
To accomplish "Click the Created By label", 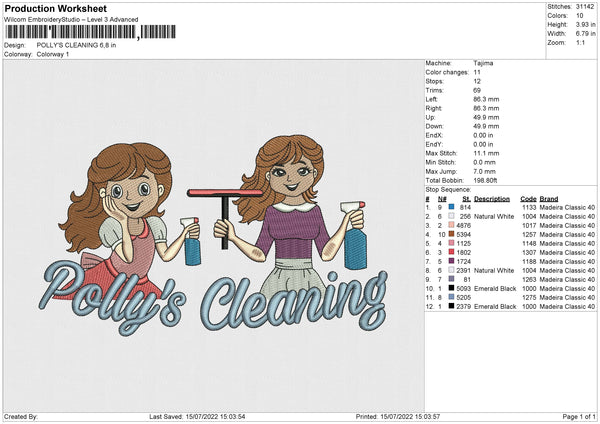I will pyautogui.click(x=21, y=416).
